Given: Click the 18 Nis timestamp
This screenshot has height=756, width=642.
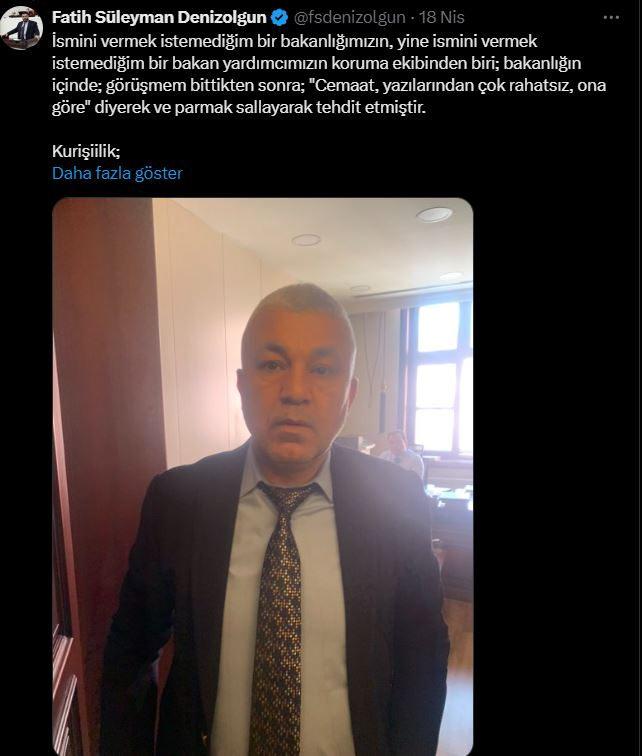Looking at the screenshot, I should (x=441, y=17).
